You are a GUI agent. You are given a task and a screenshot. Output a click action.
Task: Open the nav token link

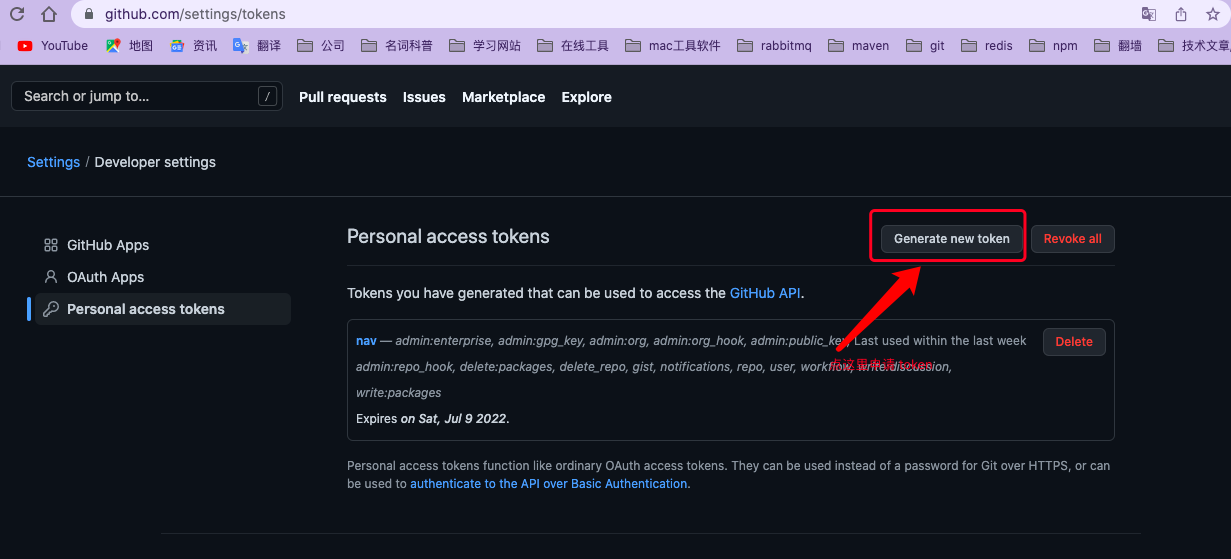point(366,341)
